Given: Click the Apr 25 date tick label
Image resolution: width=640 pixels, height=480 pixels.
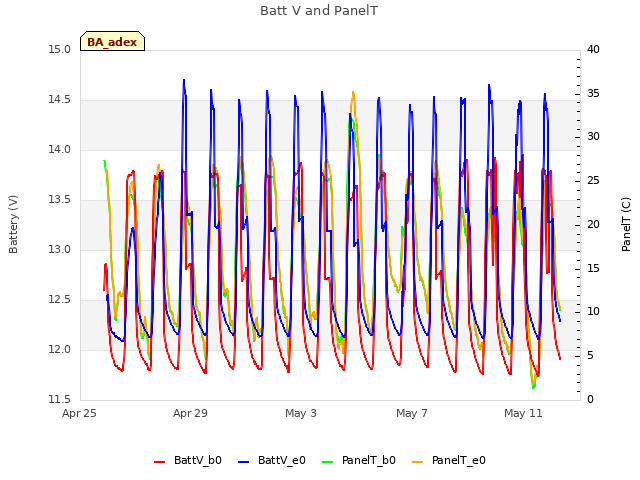Looking at the screenshot, I should pos(79,413).
